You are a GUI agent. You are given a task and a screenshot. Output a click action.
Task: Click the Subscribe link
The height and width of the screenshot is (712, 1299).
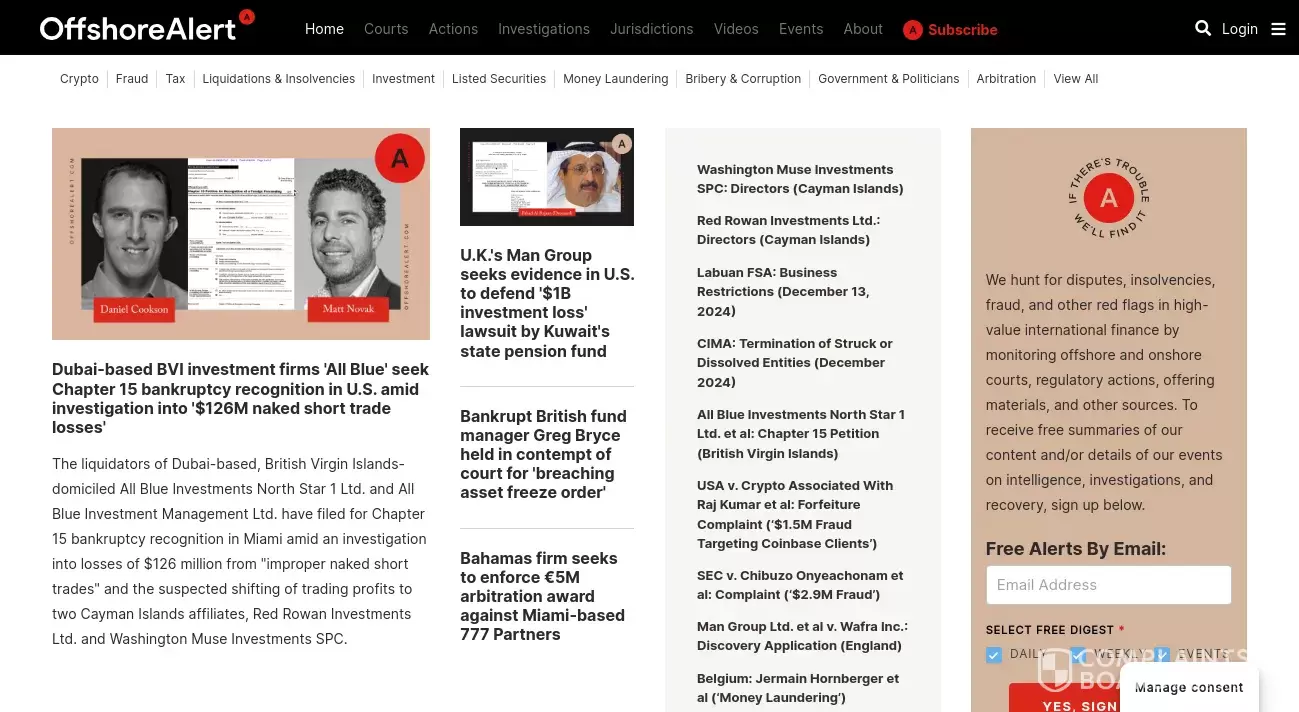point(962,30)
